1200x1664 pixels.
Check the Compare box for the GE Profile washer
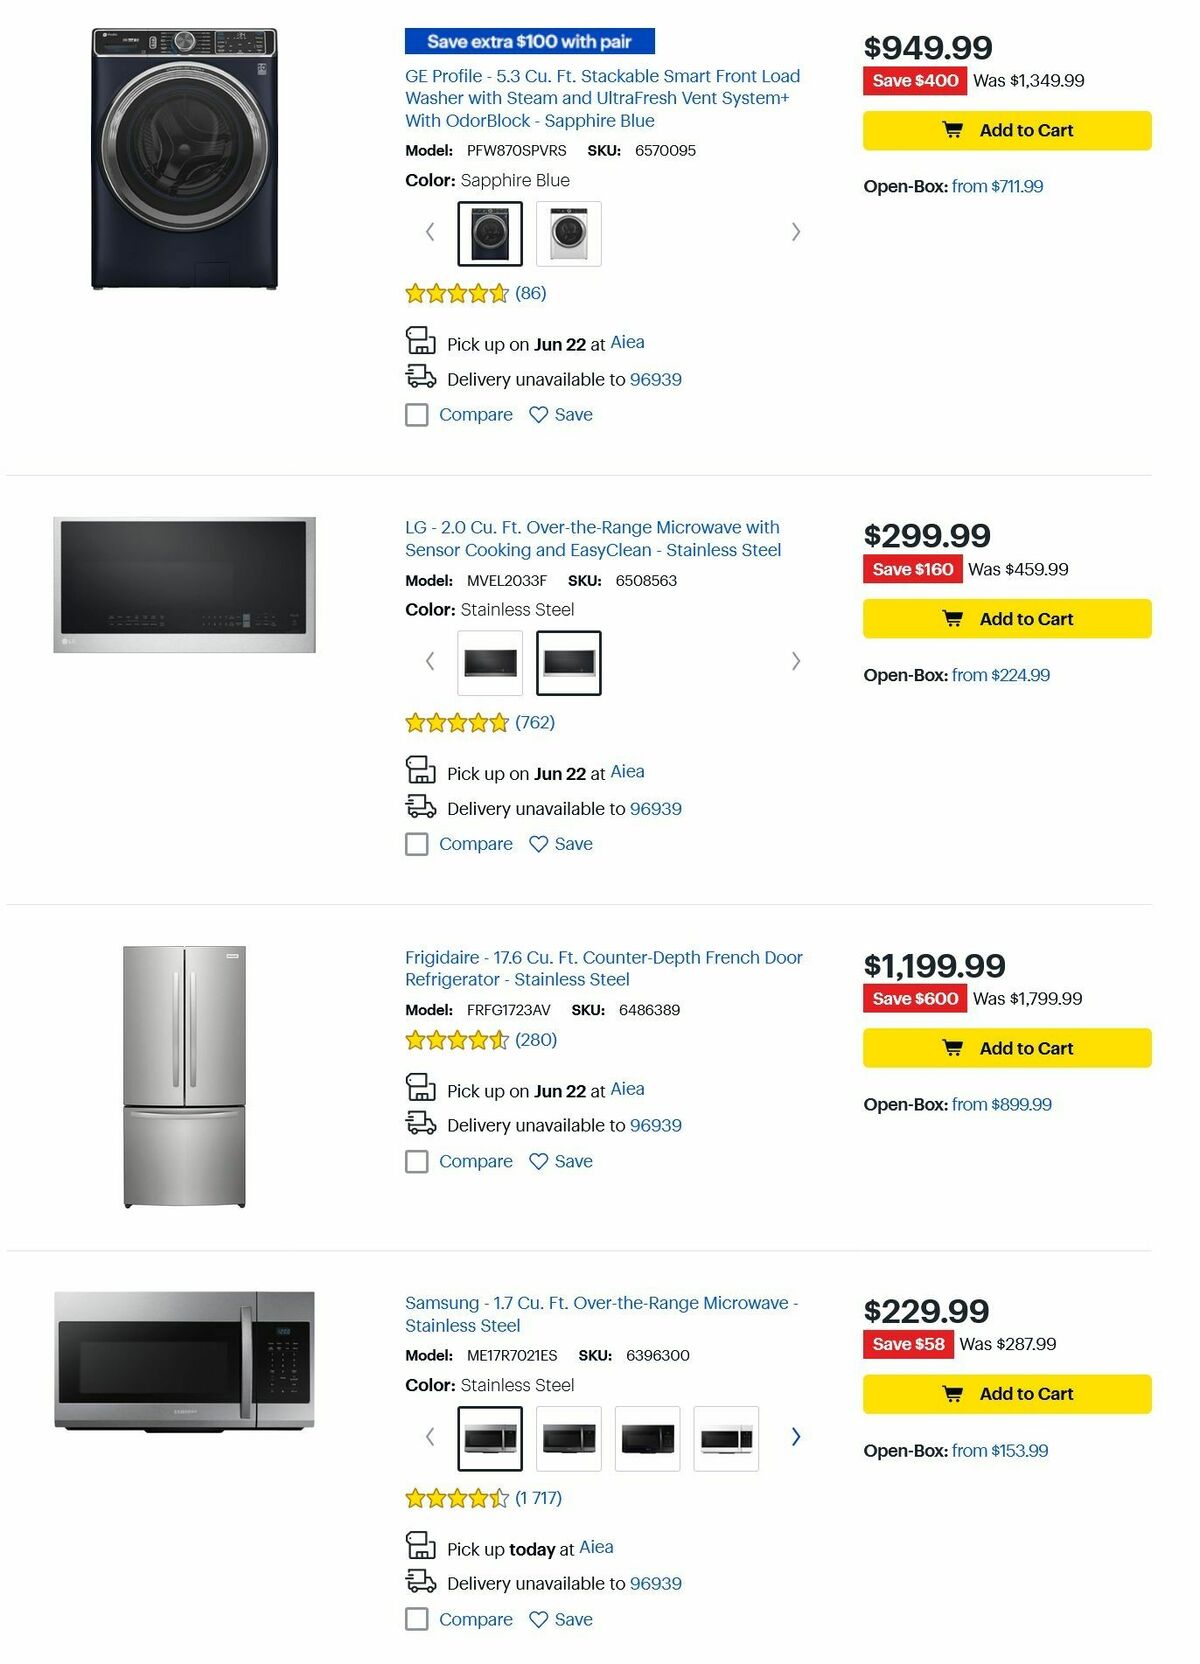point(416,414)
